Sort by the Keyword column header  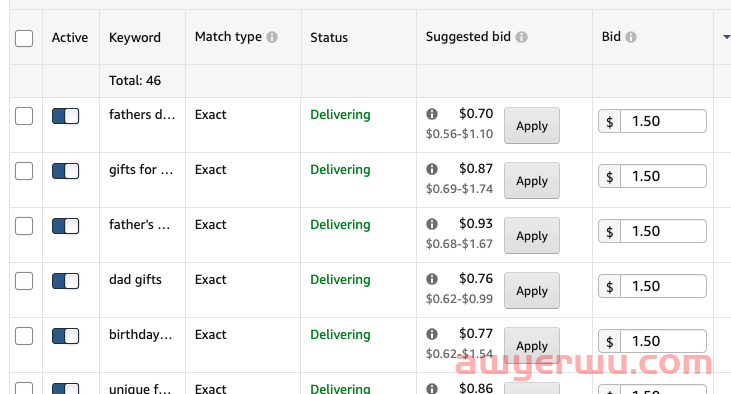click(x=135, y=37)
